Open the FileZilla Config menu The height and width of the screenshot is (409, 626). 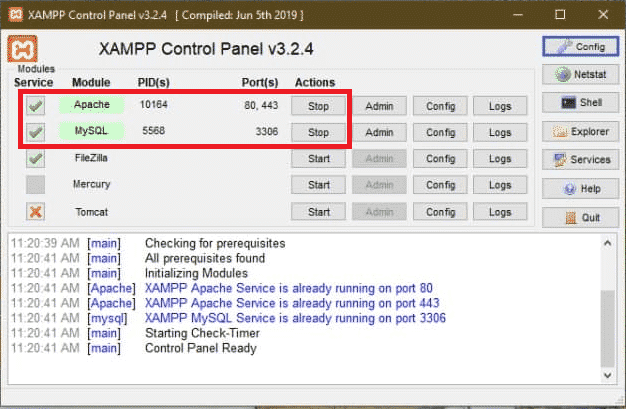[x=440, y=159]
